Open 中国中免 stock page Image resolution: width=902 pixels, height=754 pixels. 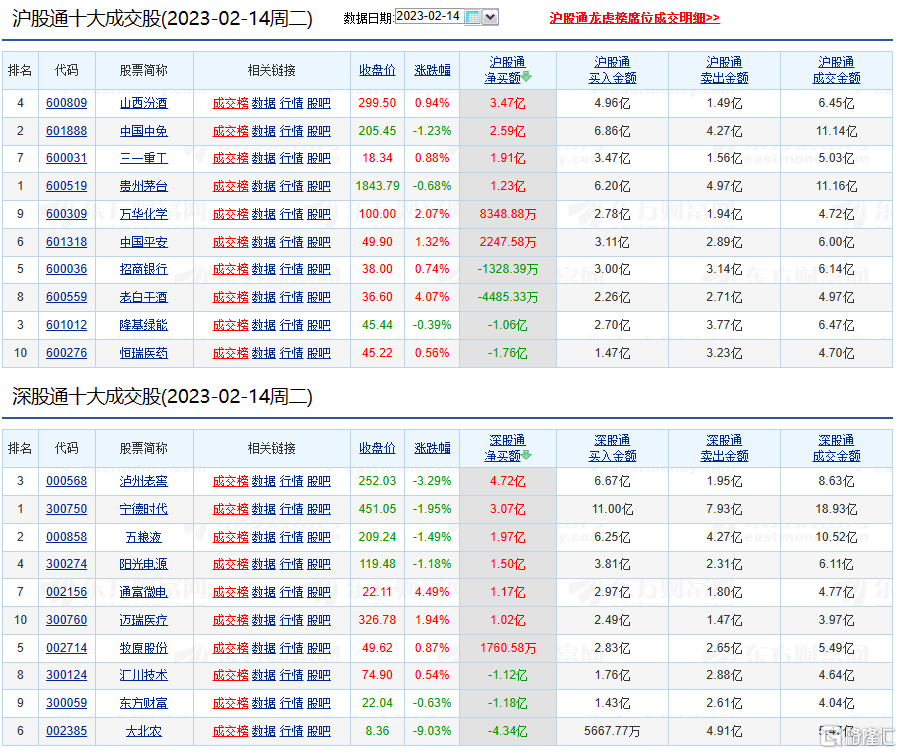pos(144,131)
